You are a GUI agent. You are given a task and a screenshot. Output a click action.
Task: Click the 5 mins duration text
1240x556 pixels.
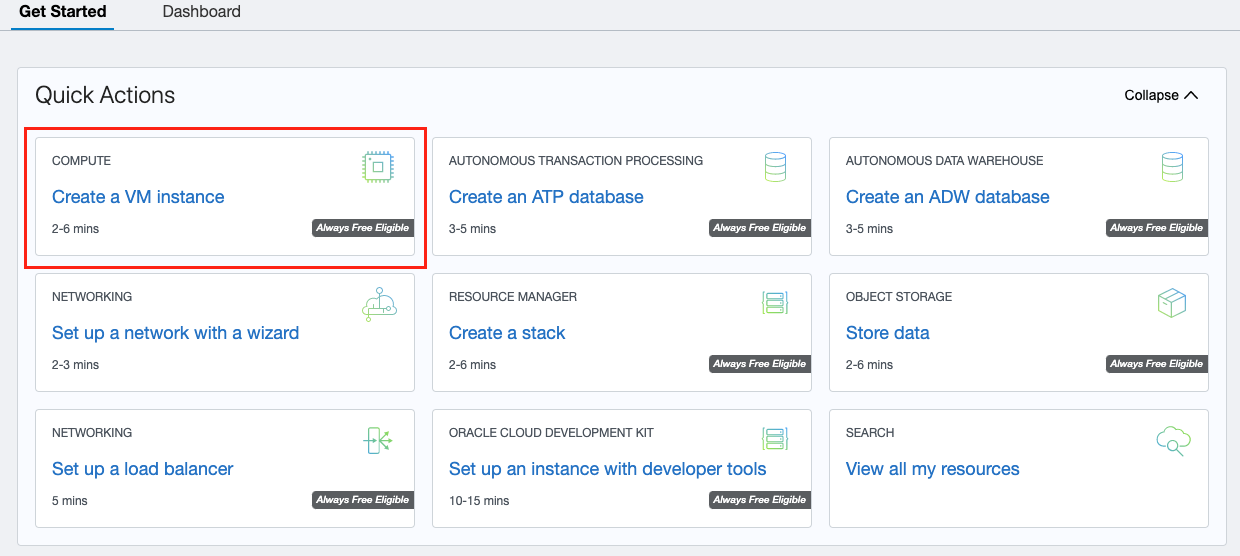pos(72,501)
